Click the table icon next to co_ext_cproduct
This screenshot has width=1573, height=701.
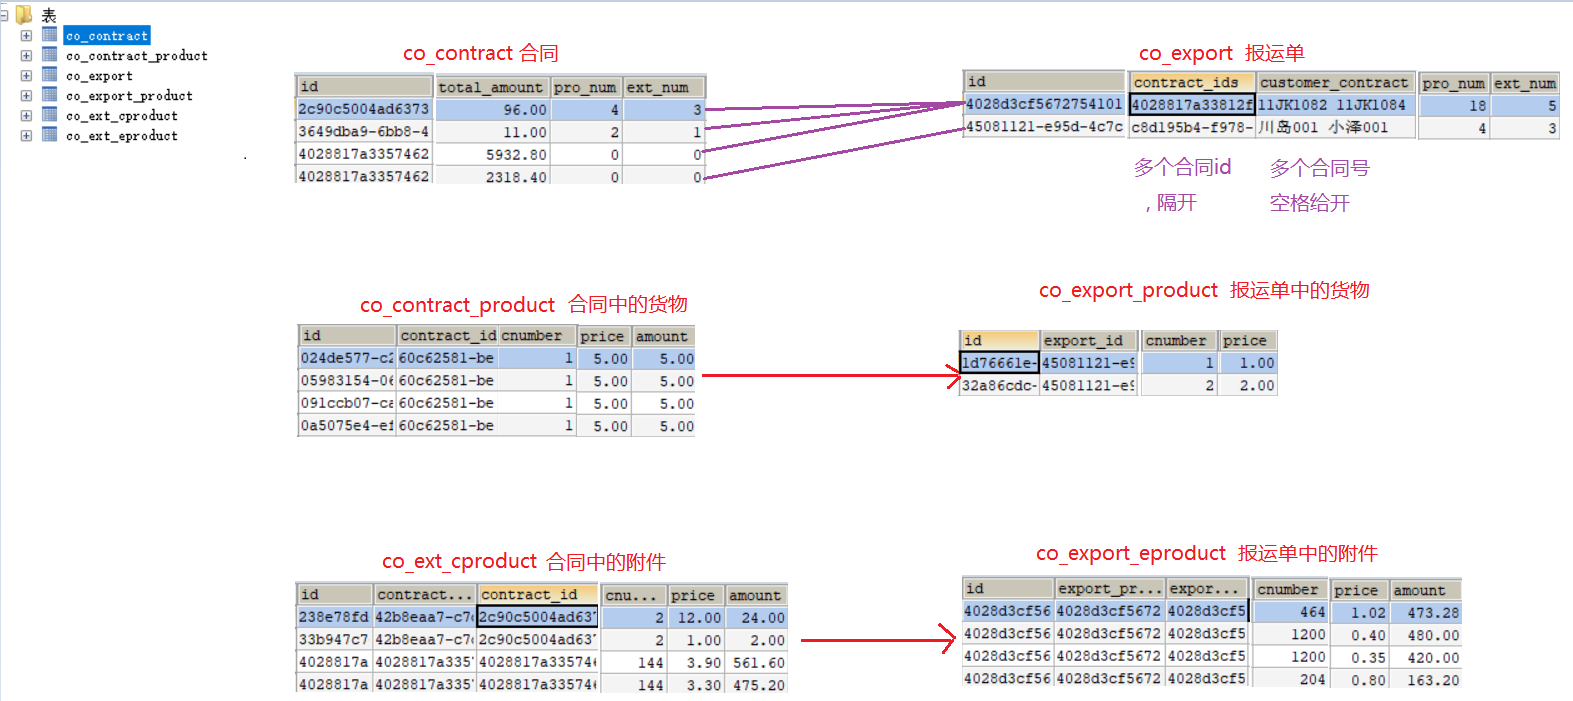click(x=49, y=115)
